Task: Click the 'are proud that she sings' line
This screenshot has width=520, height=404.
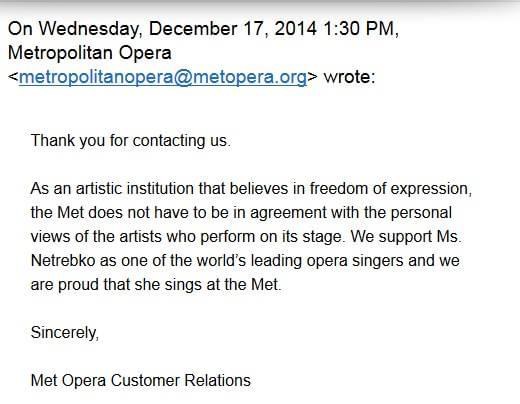Action: (x=156, y=285)
